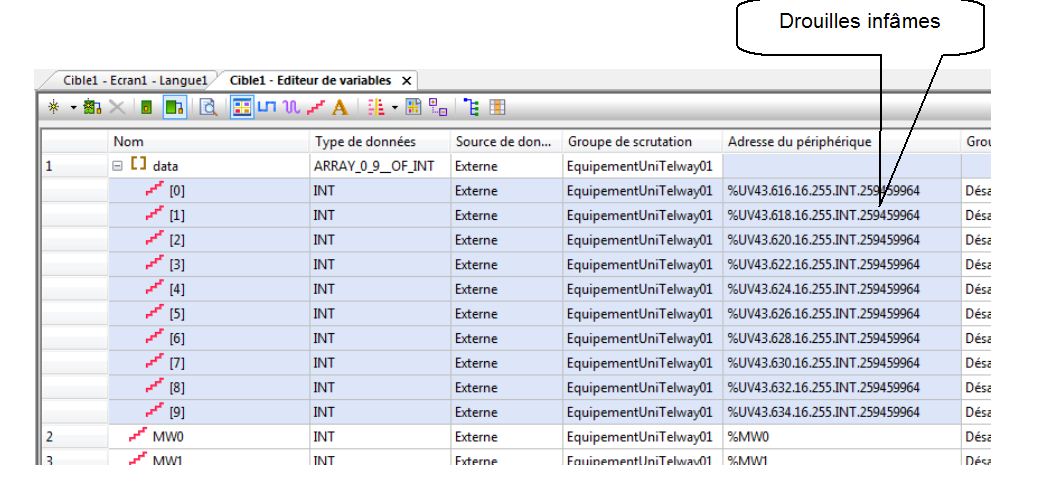Click the blue-green tree view icon

[x=472, y=107]
